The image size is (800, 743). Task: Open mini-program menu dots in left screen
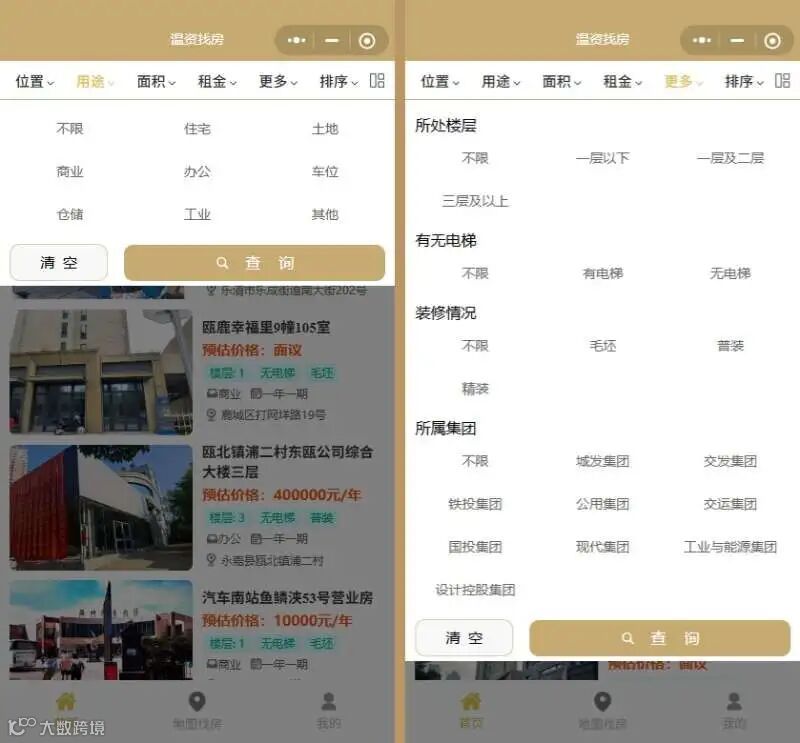click(x=296, y=40)
